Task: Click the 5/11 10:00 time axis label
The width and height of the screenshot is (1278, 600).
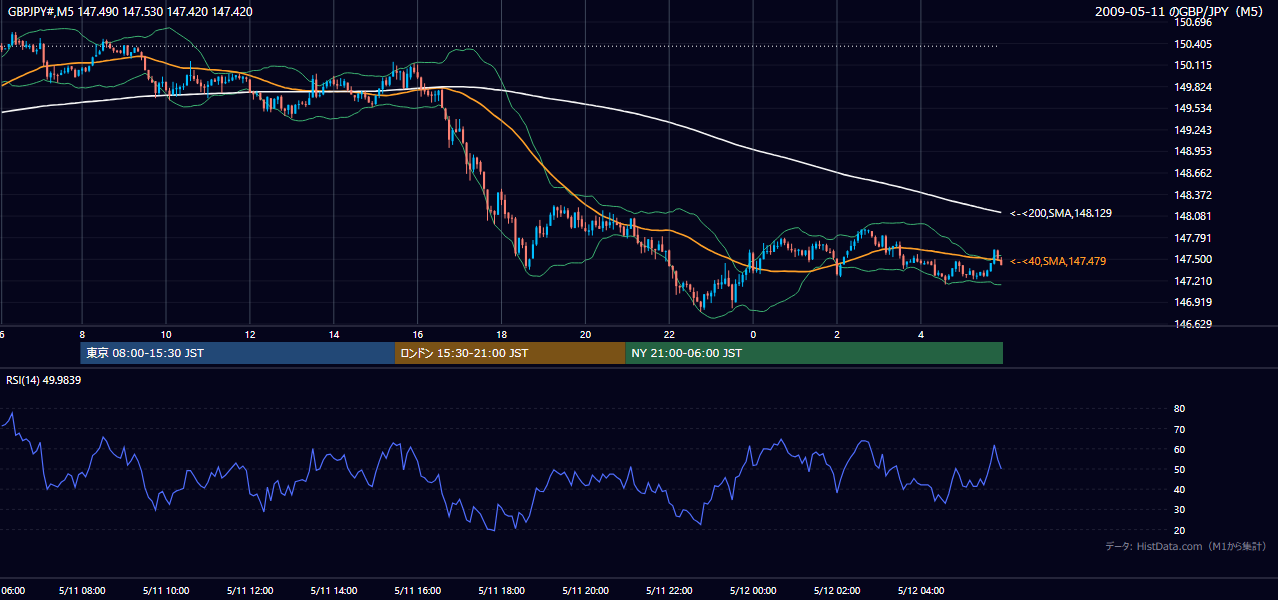Action: [x=166, y=590]
